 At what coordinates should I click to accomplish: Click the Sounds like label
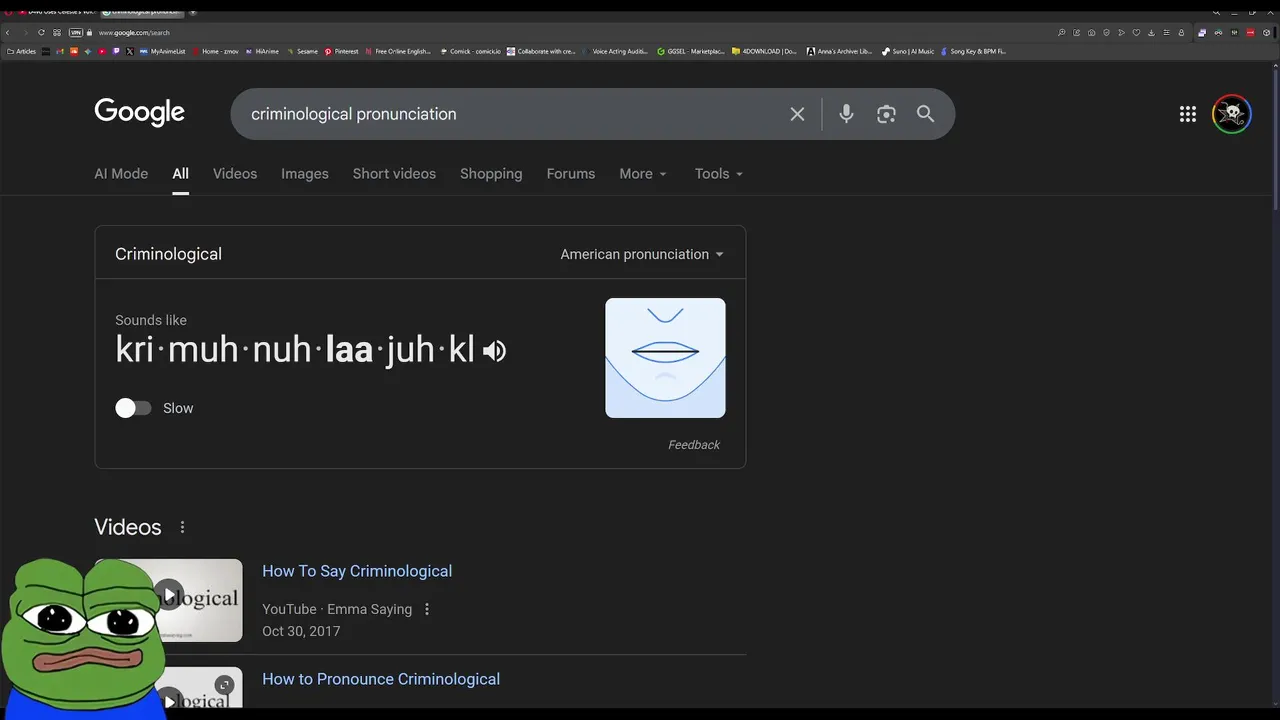click(x=151, y=320)
